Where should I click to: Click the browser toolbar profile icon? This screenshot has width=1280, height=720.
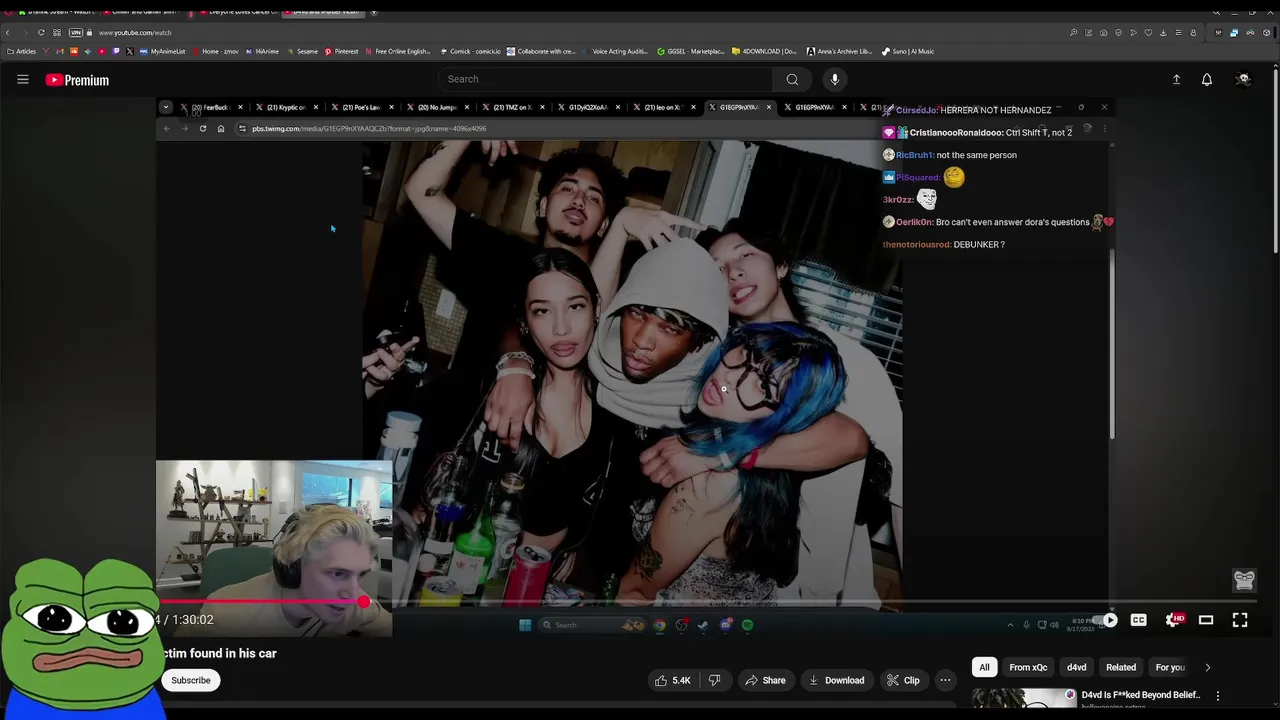click(x=1193, y=33)
